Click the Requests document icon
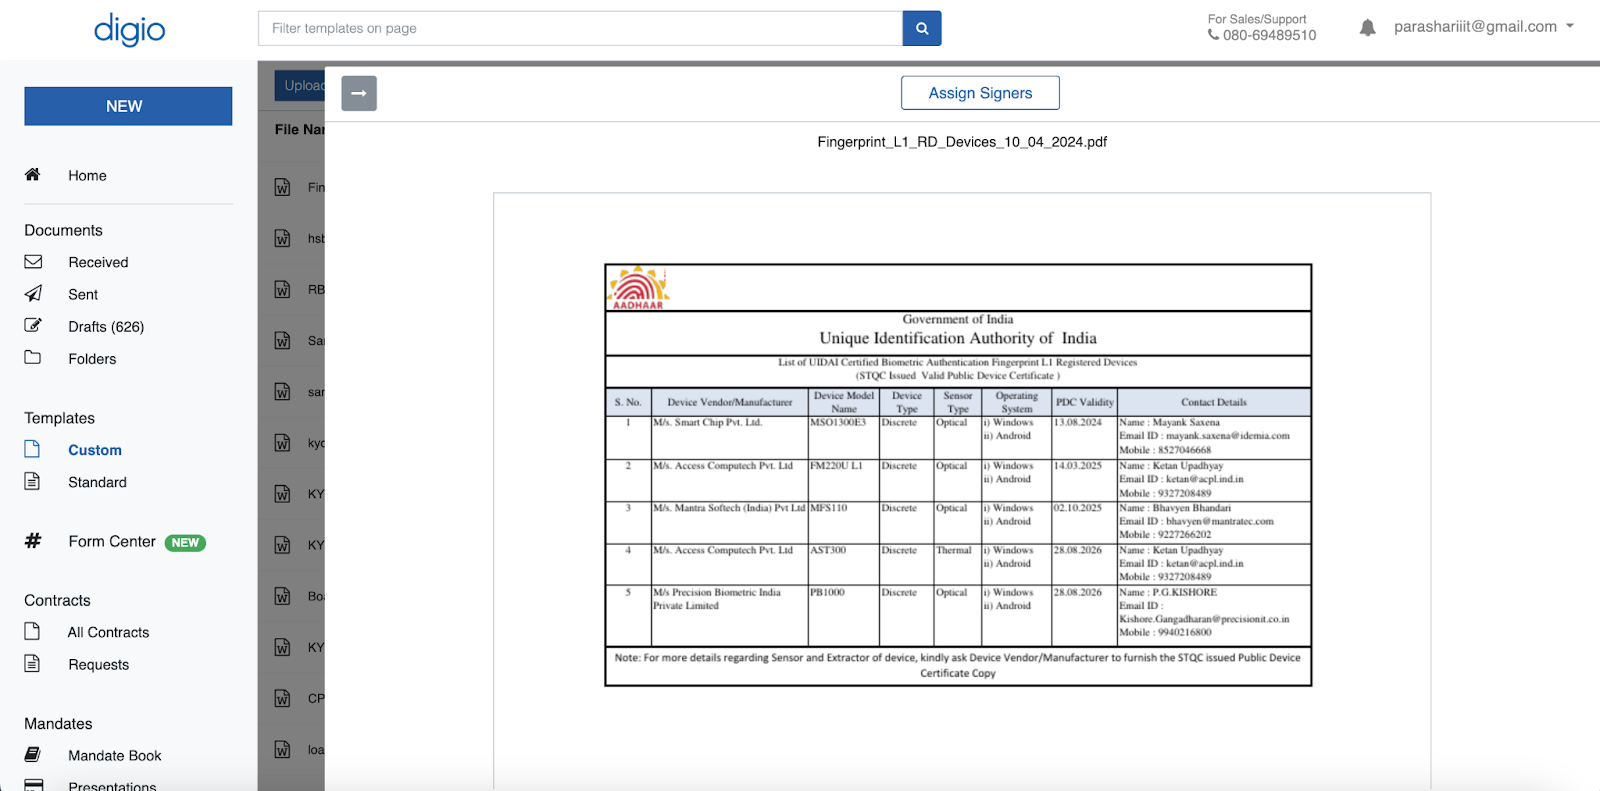This screenshot has width=1600, height=791. pyautogui.click(x=32, y=664)
